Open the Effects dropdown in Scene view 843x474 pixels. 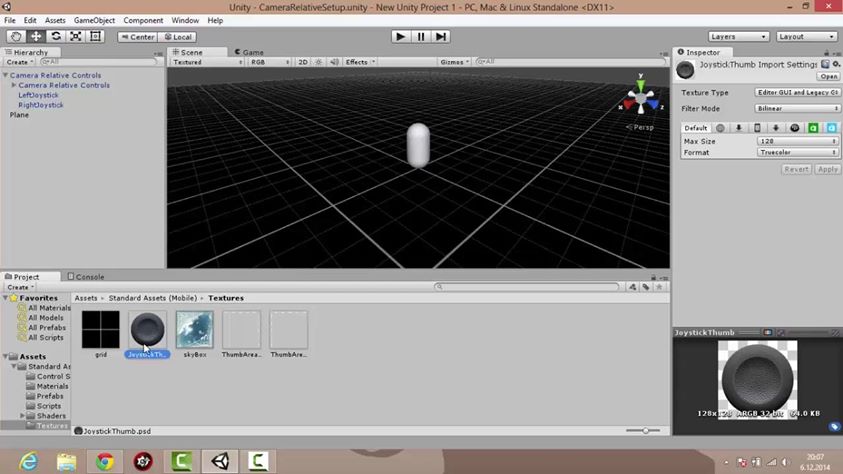(x=360, y=62)
